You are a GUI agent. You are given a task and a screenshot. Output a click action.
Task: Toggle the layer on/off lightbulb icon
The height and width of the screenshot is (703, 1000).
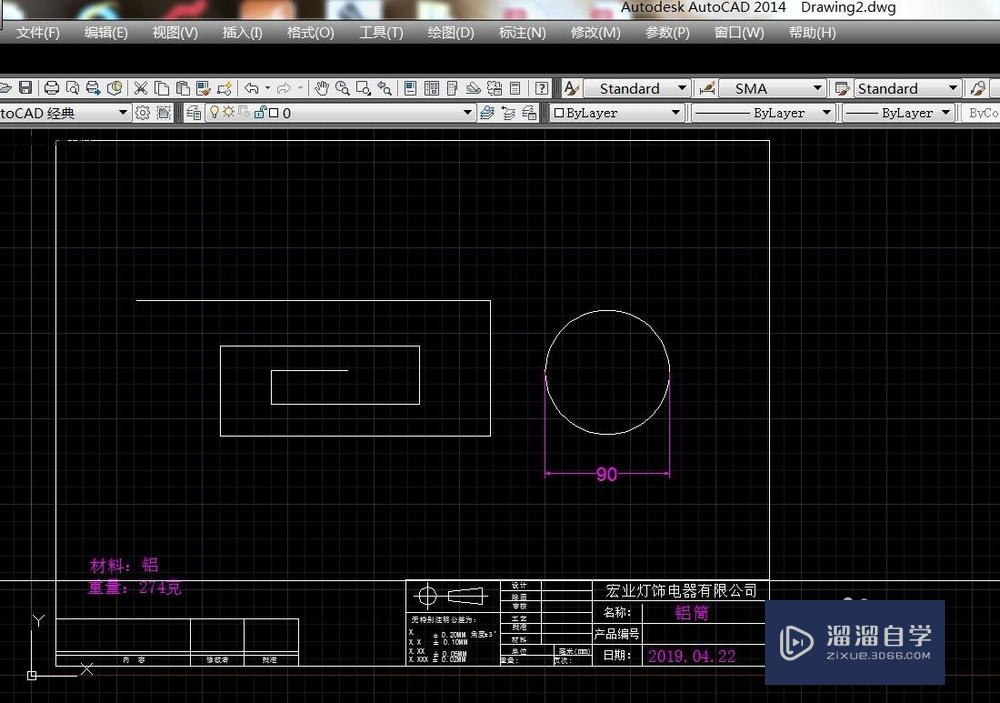pyautogui.click(x=213, y=113)
